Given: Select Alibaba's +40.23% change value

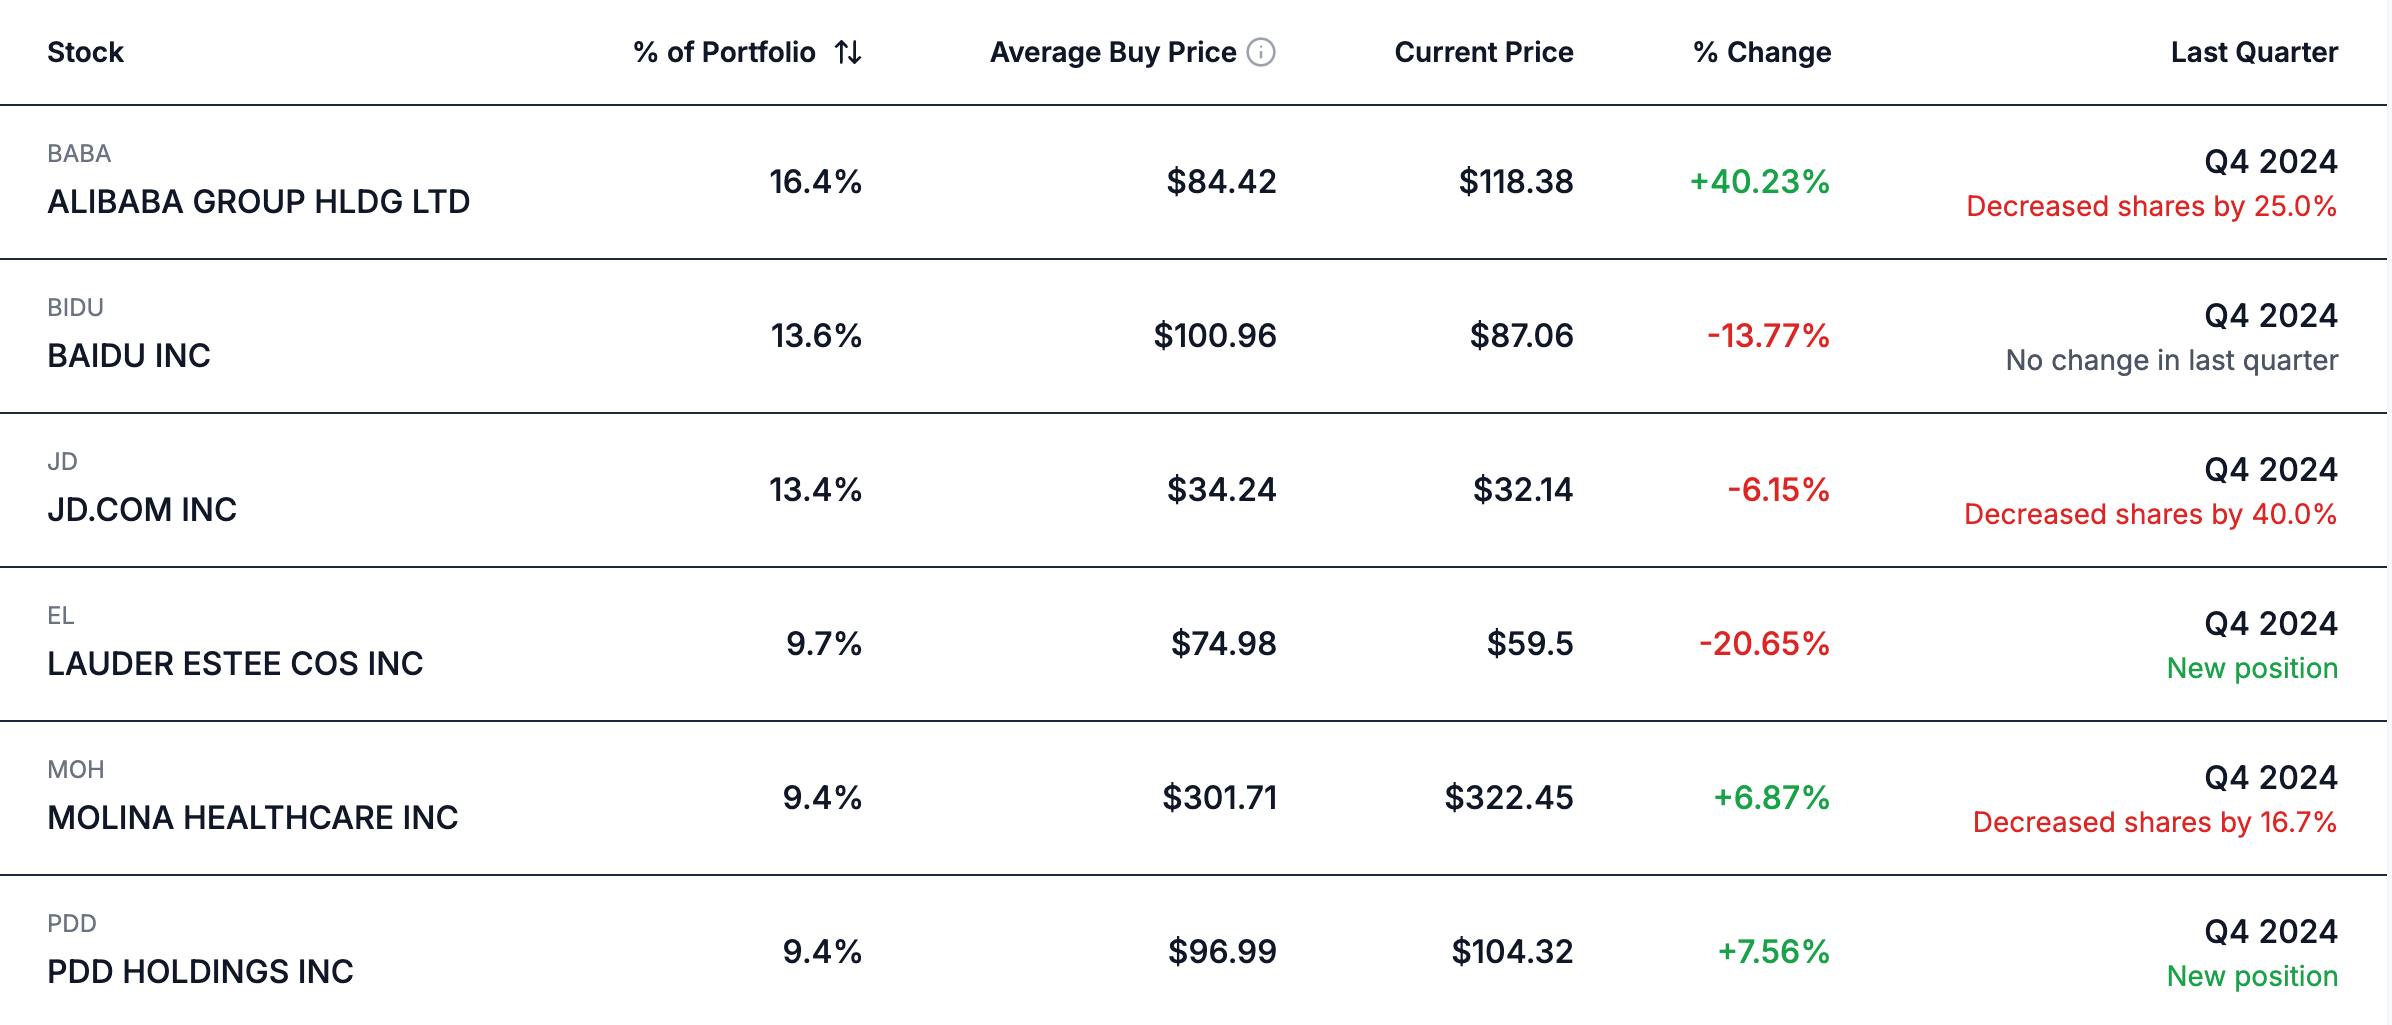Looking at the screenshot, I should (x=1760, y=182).
